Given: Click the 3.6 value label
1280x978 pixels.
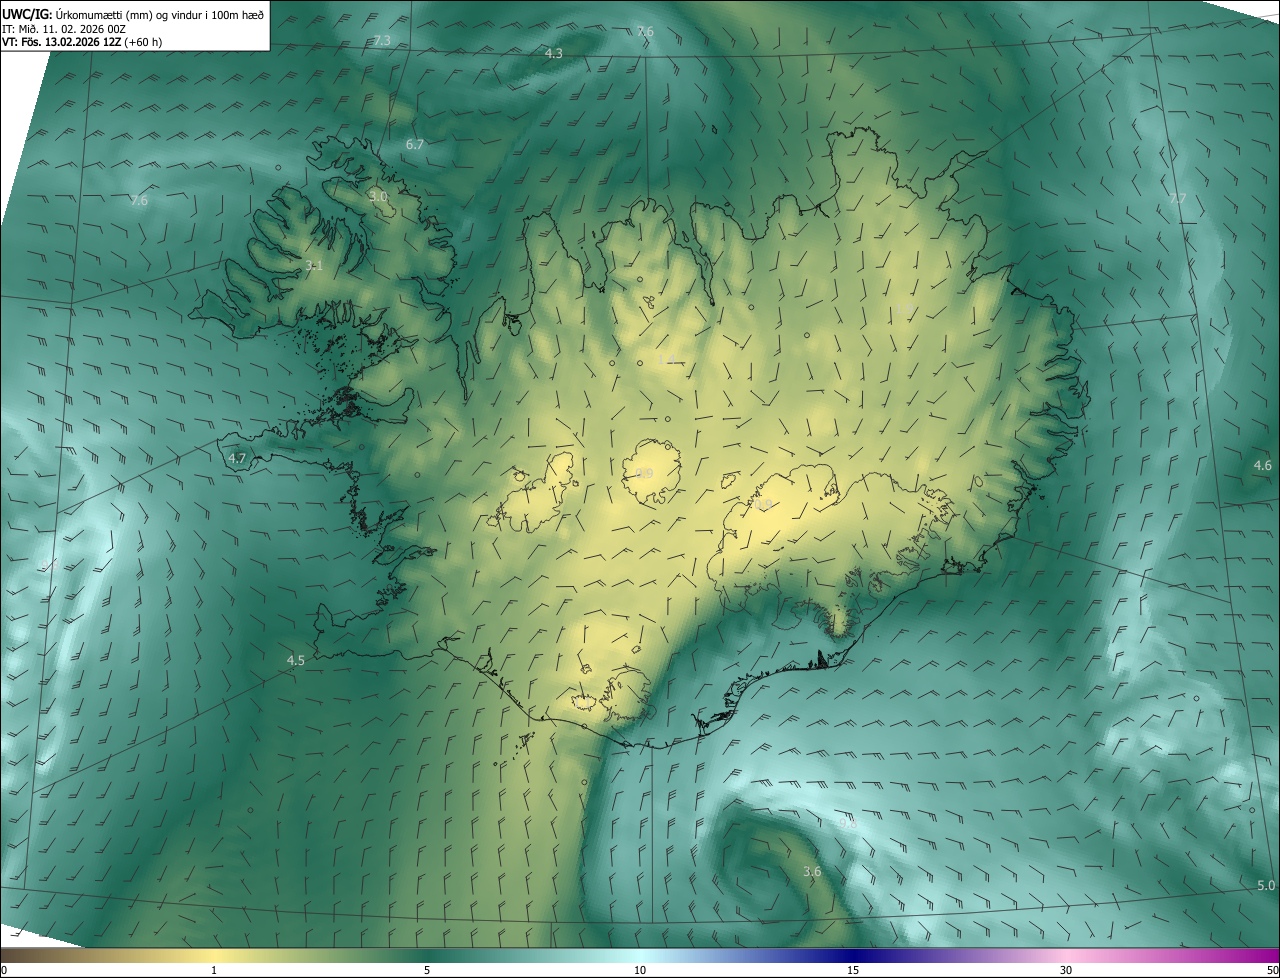Looking at the screenshot, I should (812, 871).
